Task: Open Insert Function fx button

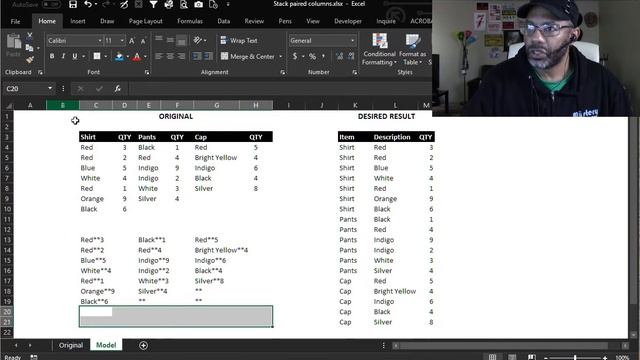Action: point(118,89)
